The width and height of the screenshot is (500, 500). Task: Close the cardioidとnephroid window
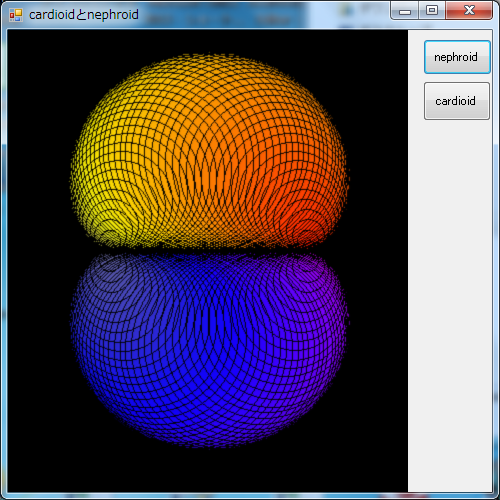[x=469, y=11]
